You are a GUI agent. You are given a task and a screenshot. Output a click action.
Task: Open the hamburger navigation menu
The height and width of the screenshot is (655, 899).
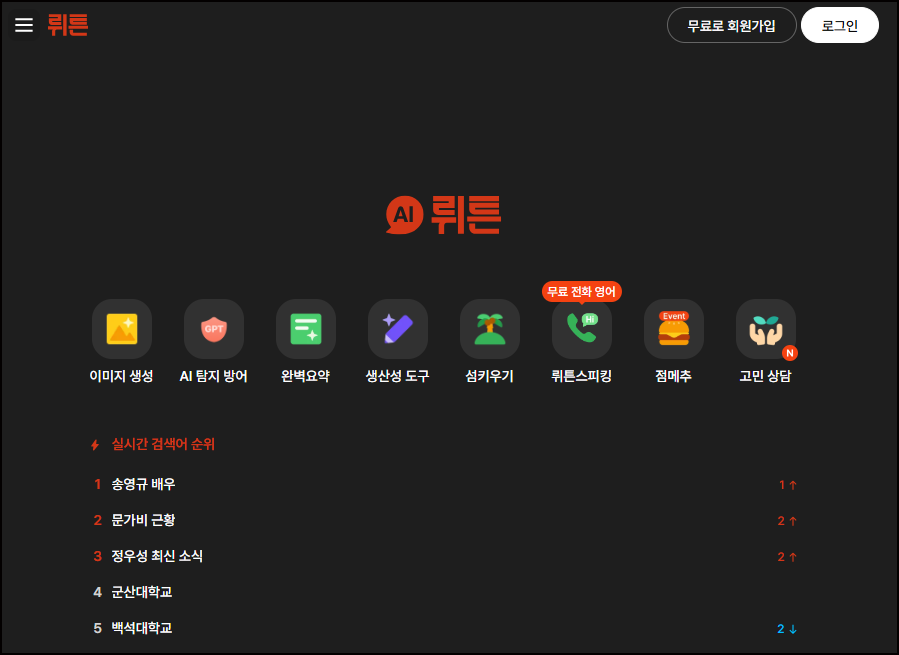pyautogui.click(x=23, y=24)
